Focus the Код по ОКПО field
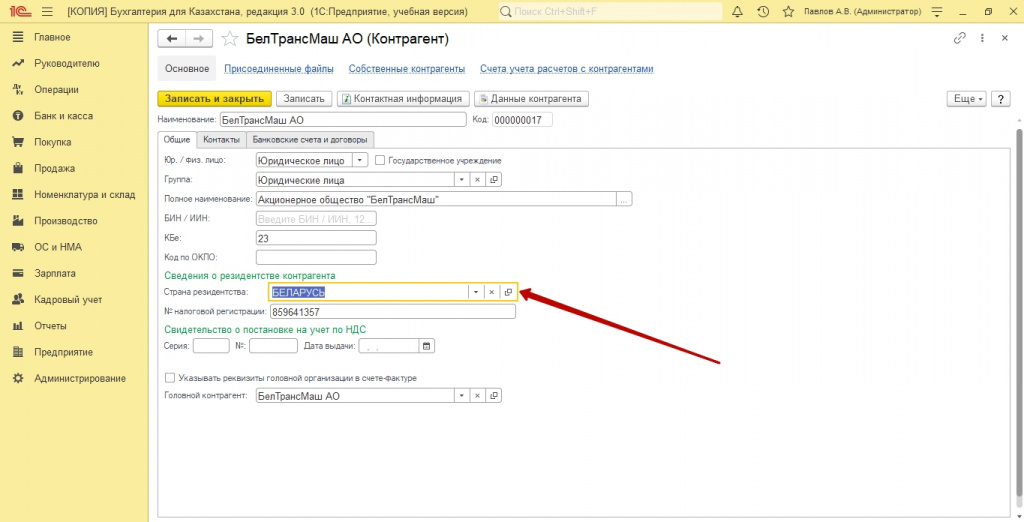This screenshot has width=1024, height=522. 316,257
